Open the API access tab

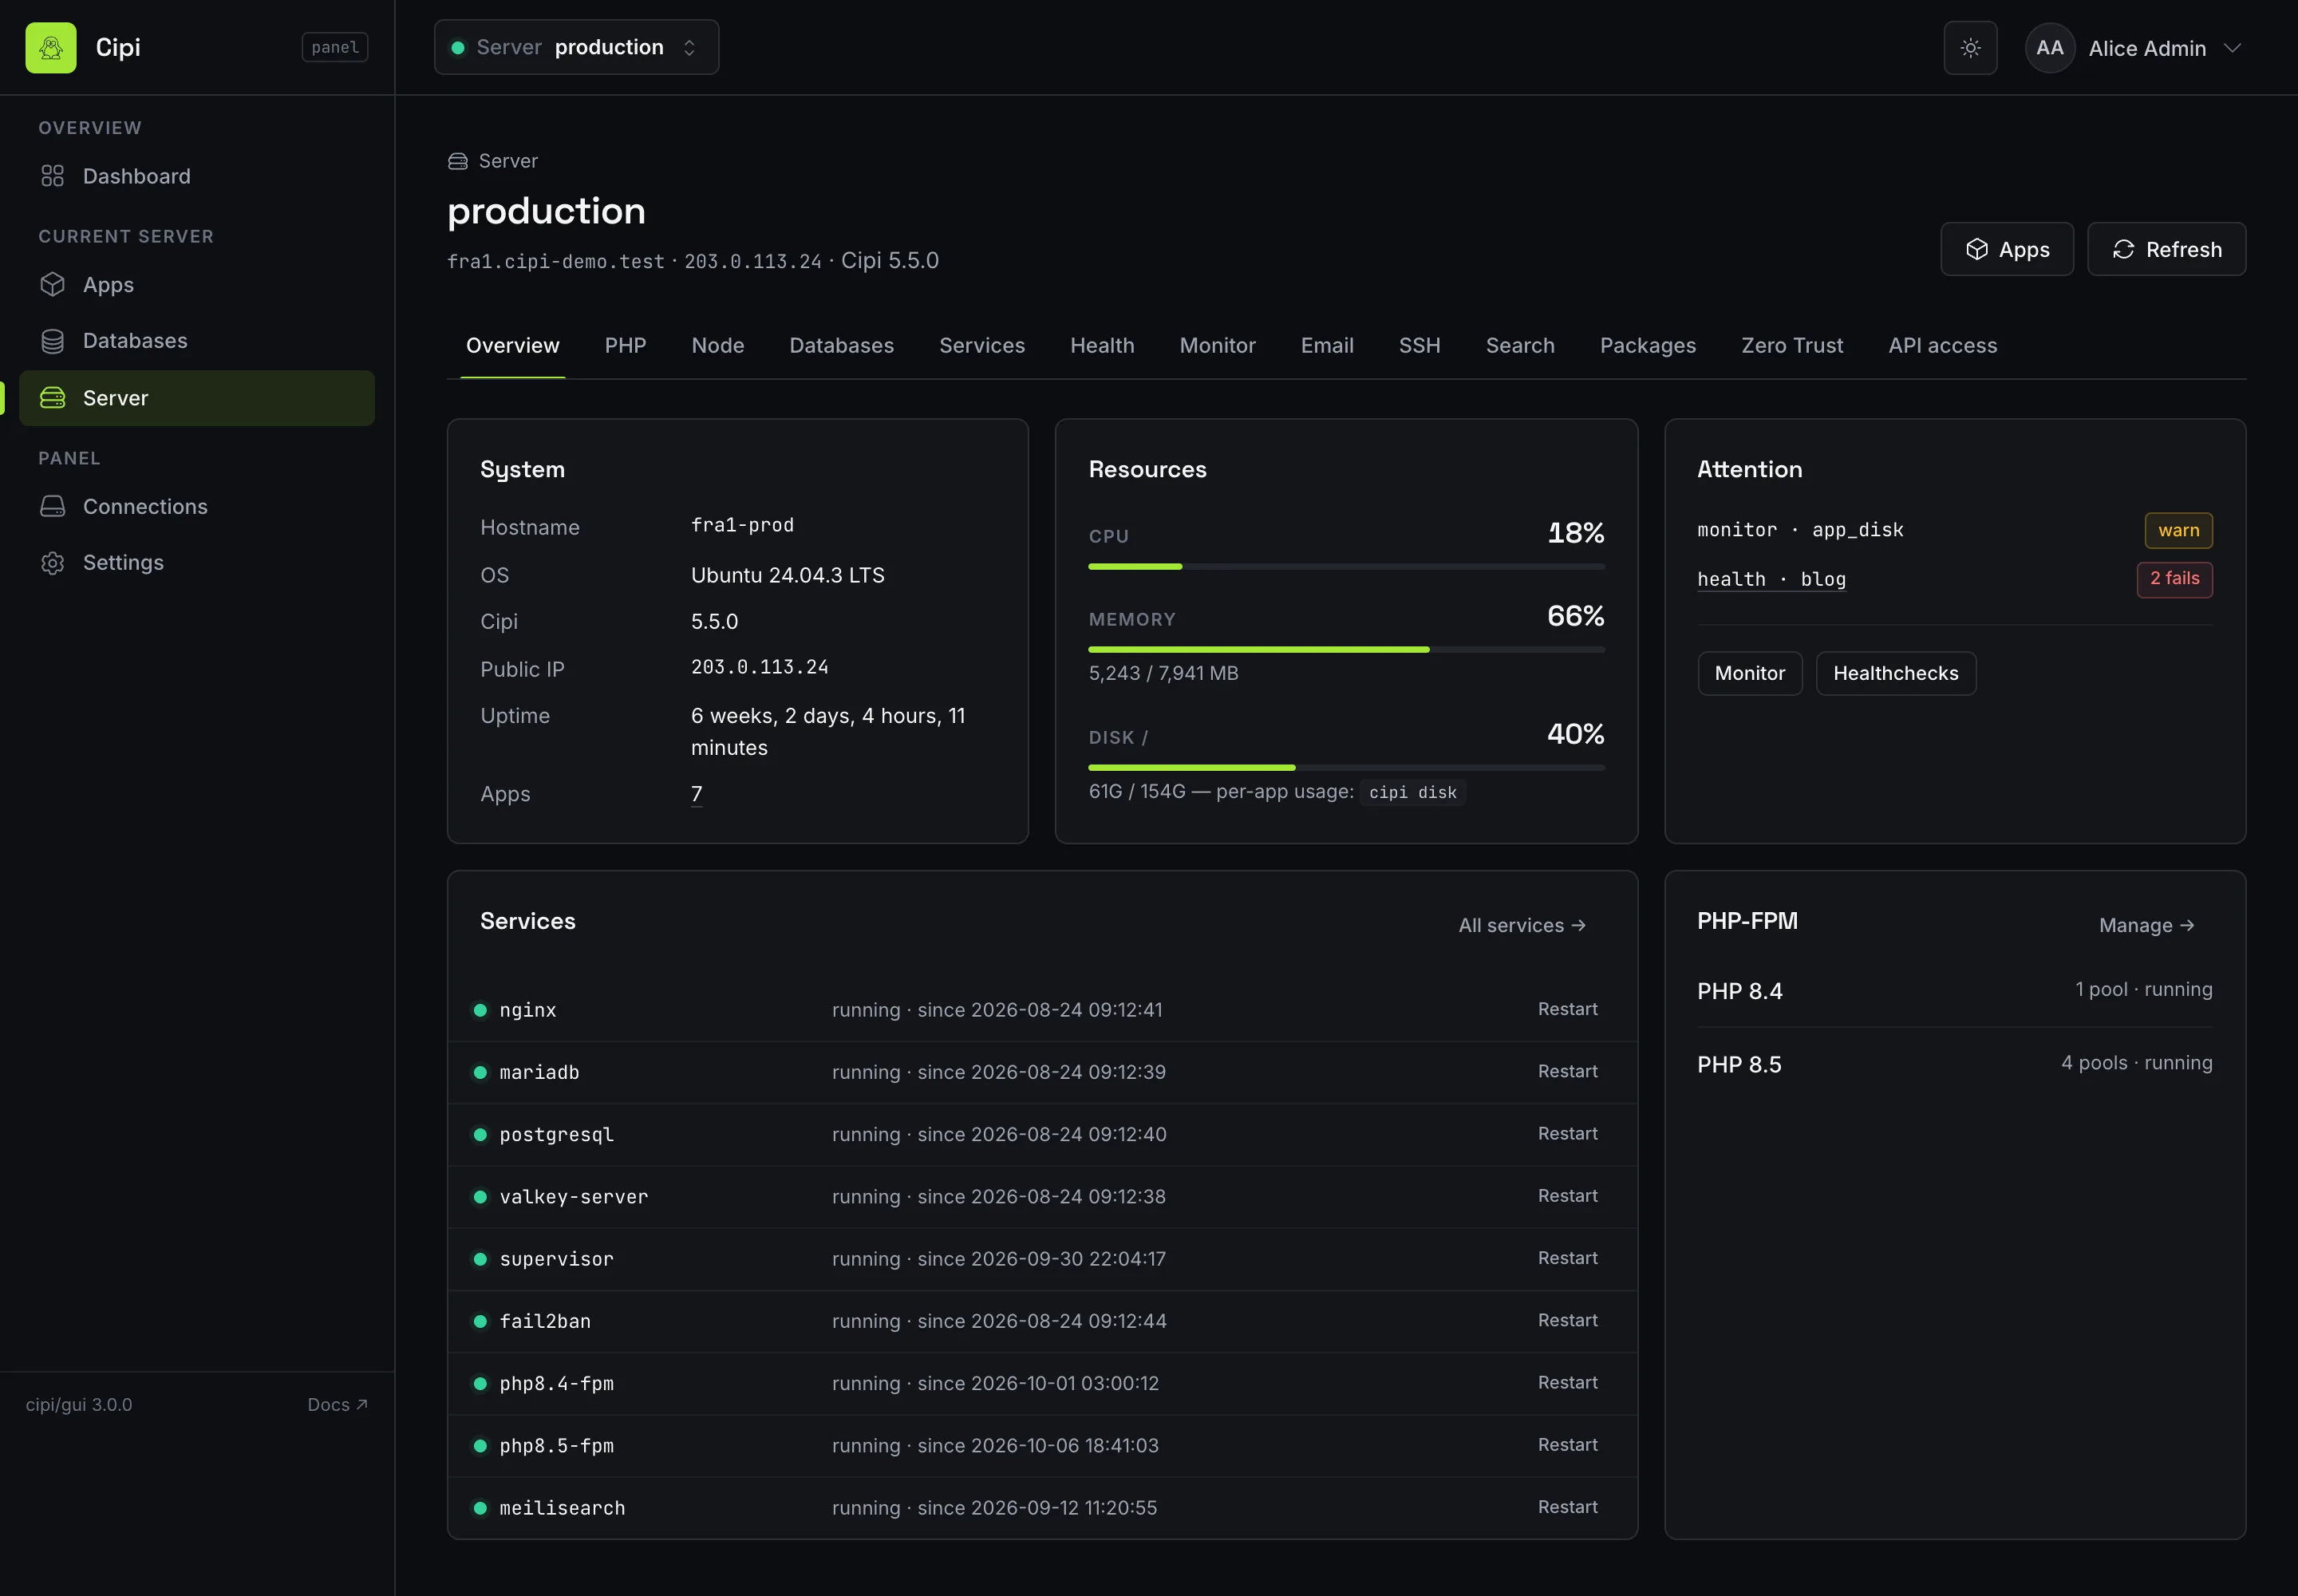pos(1942,346)
